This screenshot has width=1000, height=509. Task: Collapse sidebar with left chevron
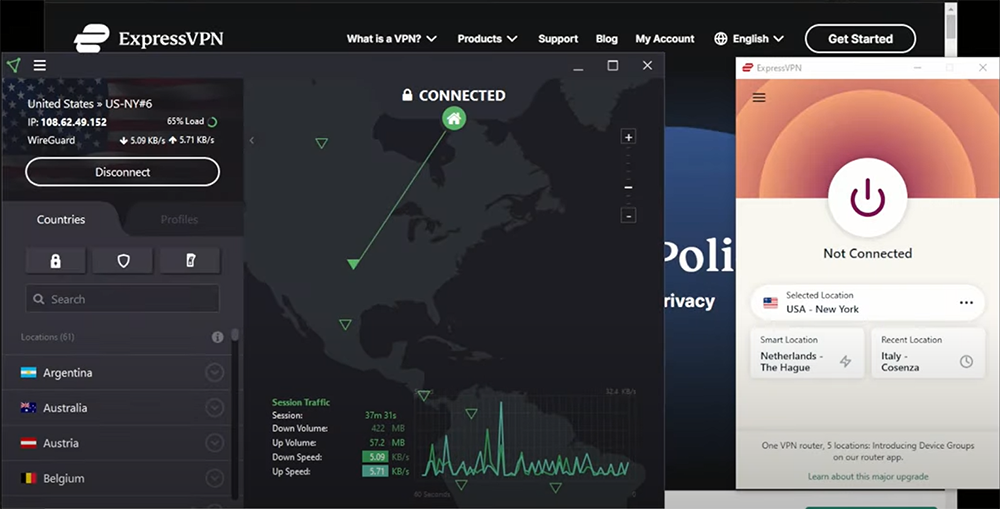click(252, 140)
